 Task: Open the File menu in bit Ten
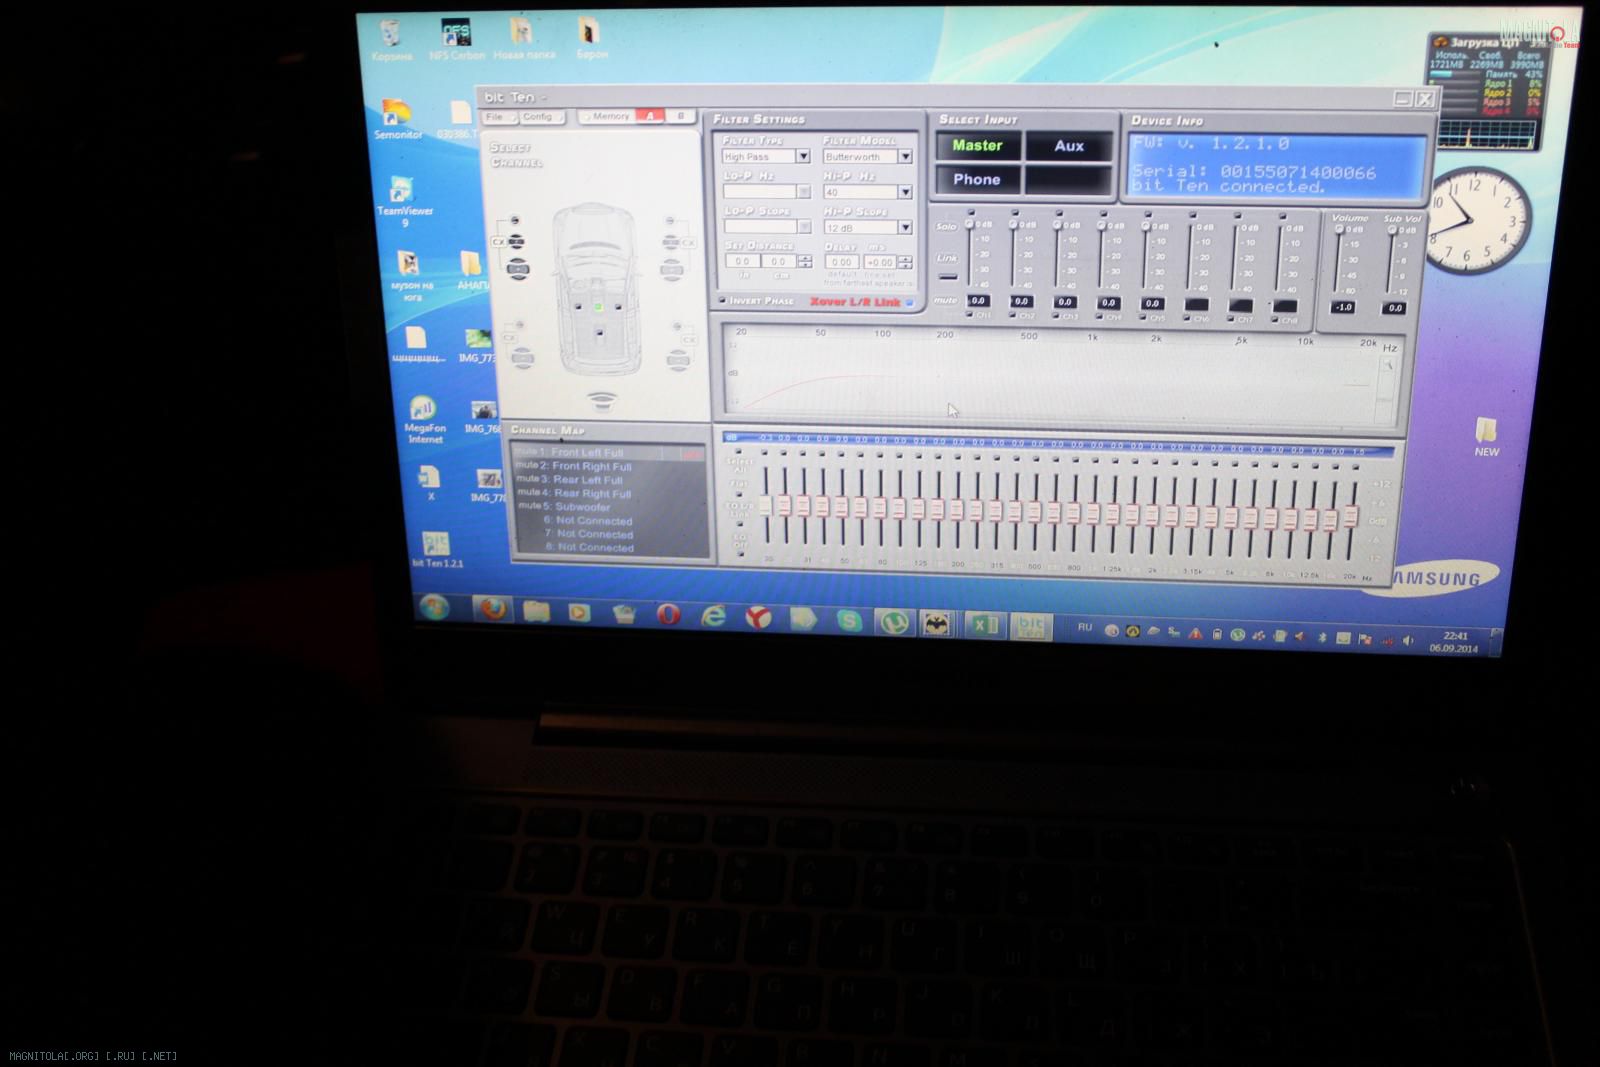(x=499, y=117)
